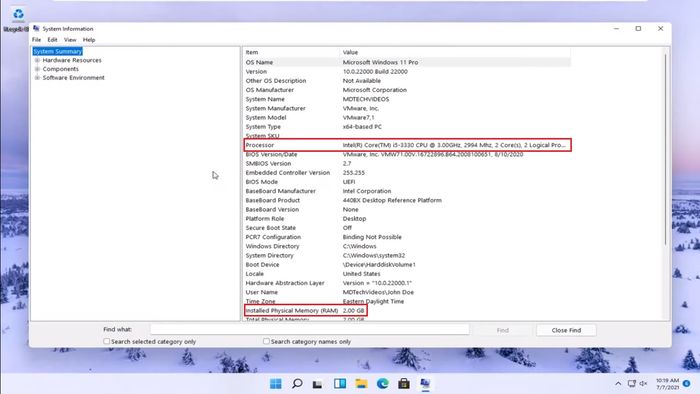Viewport: 700px width, 394px height.
Task: Maximize the System Information window
Action: [638, 29]
